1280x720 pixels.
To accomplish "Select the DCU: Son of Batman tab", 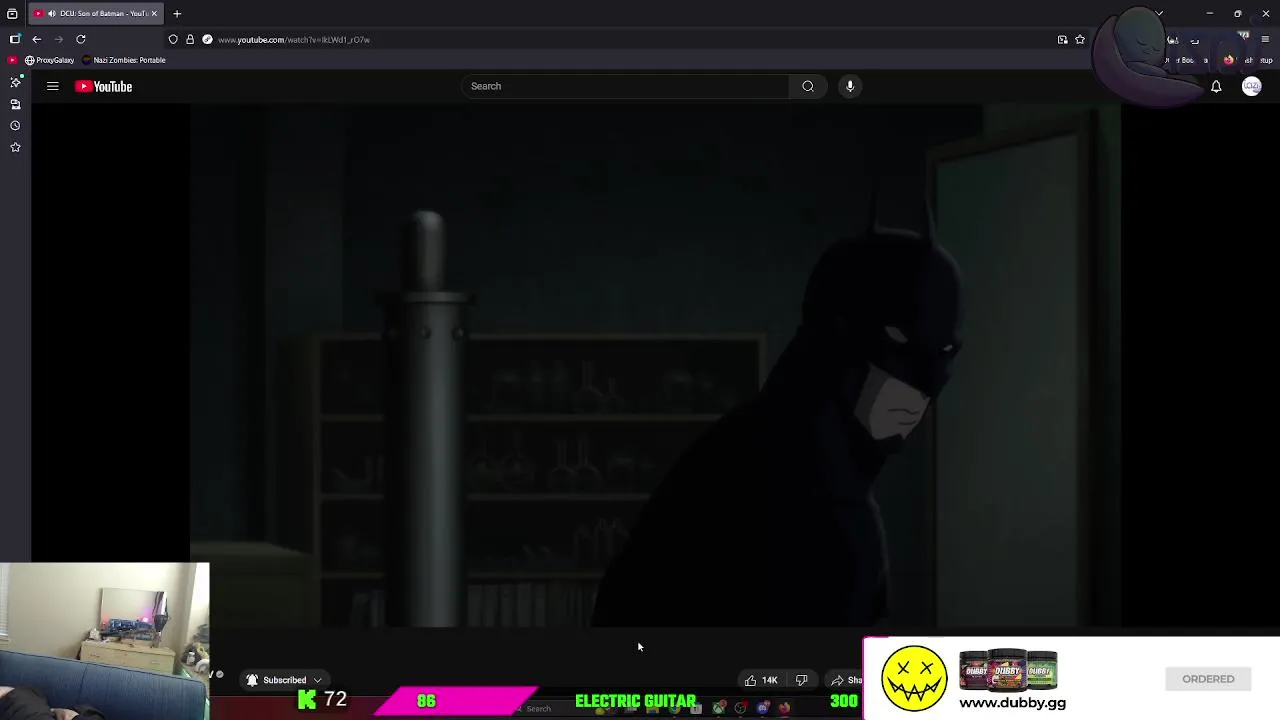I will point(95,13).
